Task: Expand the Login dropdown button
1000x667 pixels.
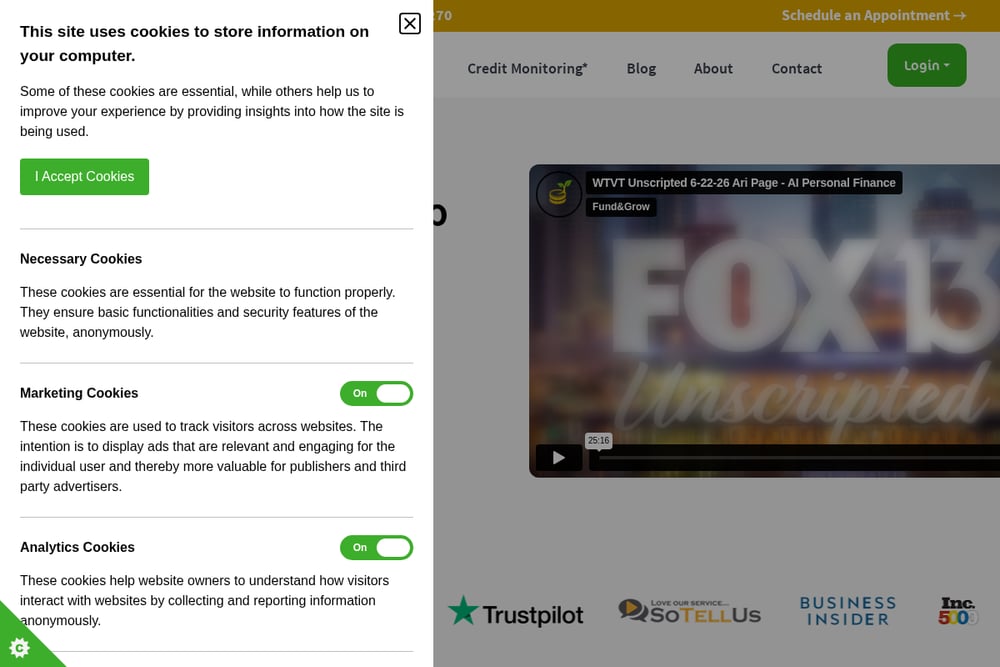Action: (x=927, y=65)
